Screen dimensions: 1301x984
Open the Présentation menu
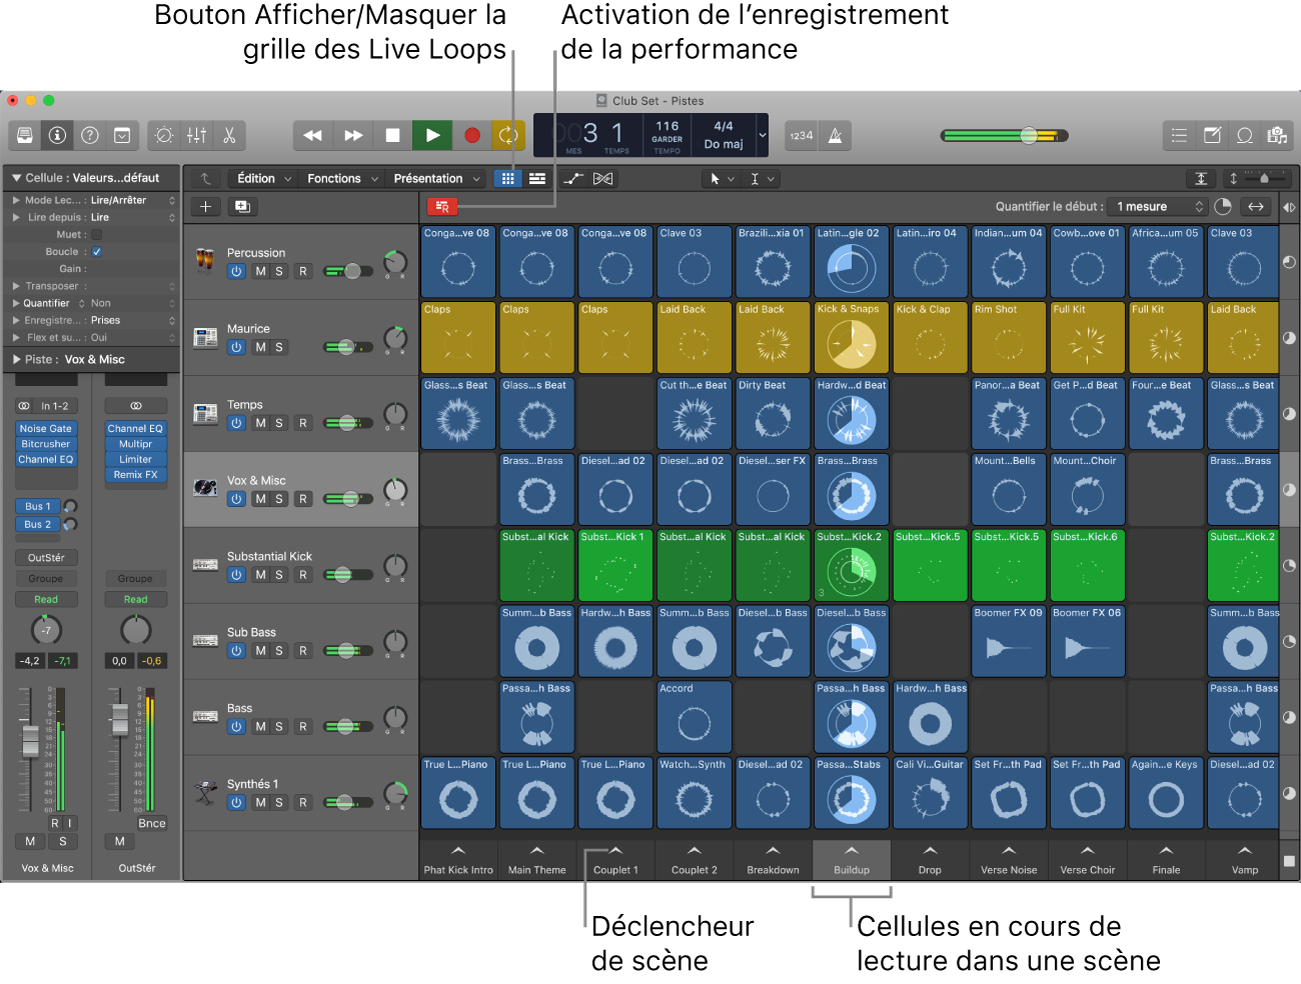(x=428, y=178)
